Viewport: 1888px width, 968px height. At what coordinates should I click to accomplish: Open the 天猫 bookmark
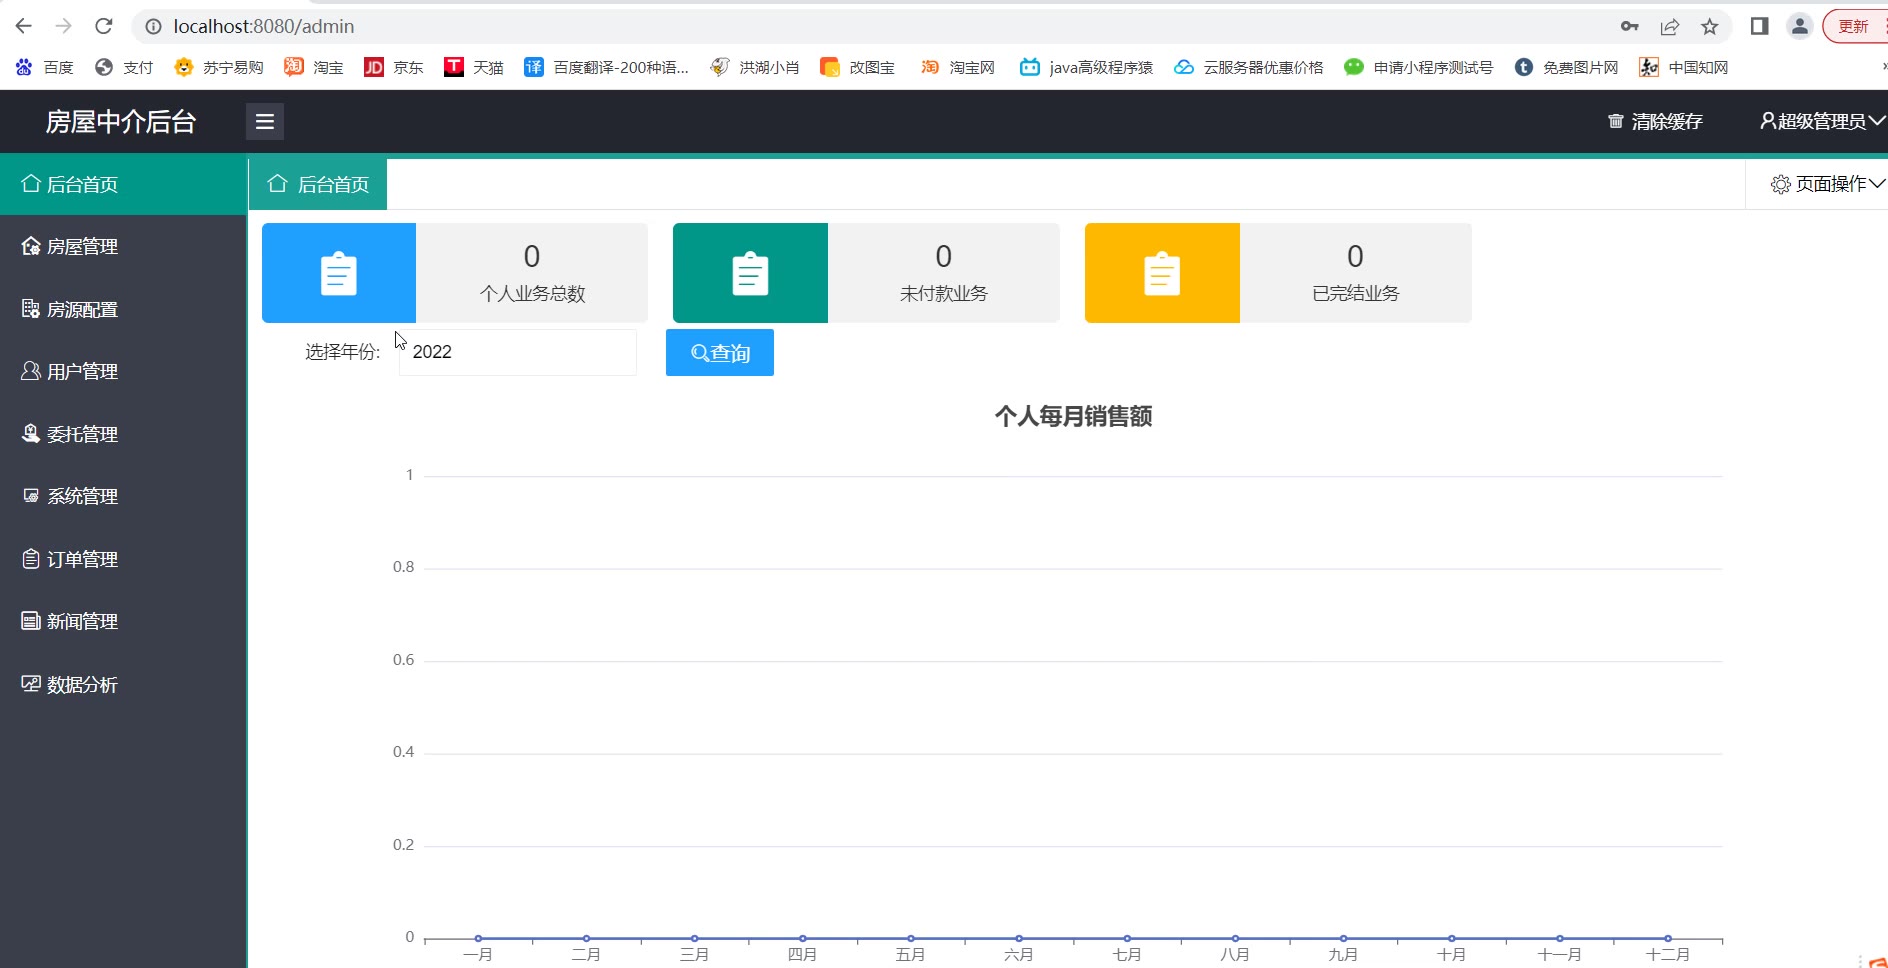[x=474, y=67]
